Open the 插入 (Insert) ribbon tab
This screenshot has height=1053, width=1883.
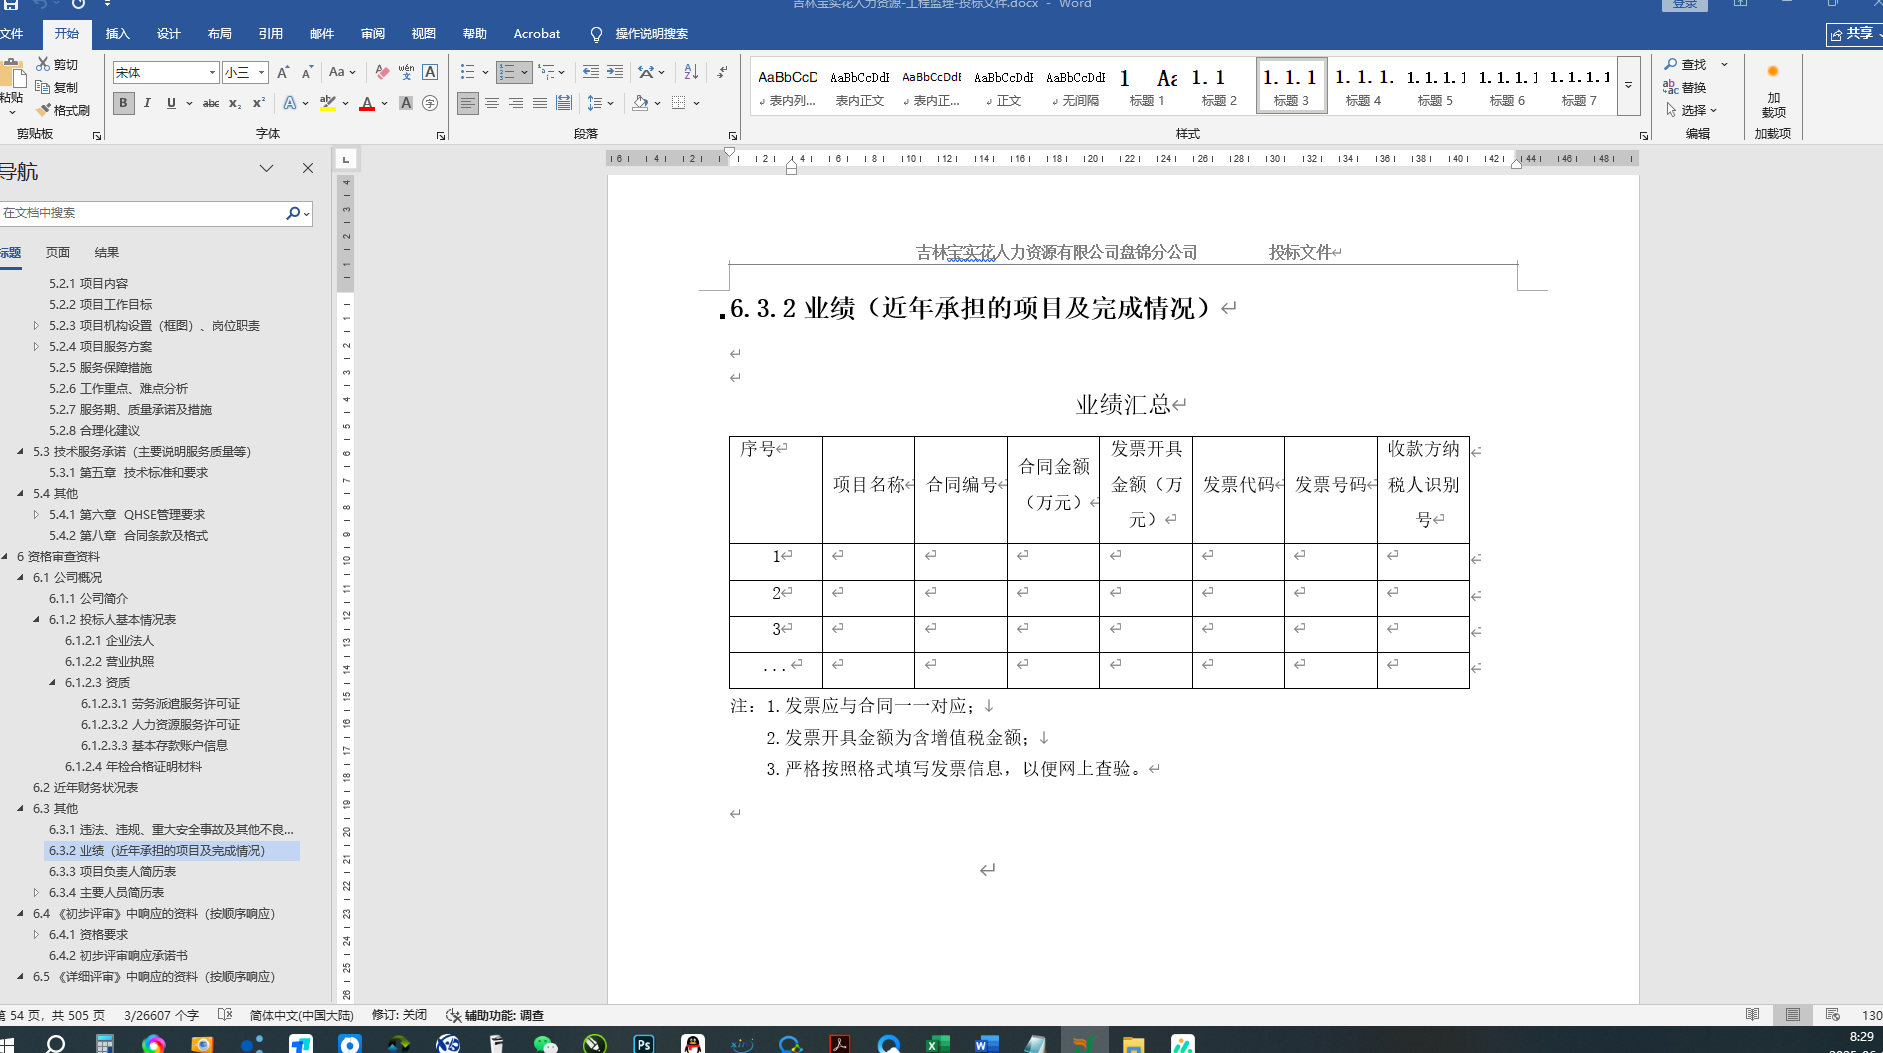(x=118, y=34)
